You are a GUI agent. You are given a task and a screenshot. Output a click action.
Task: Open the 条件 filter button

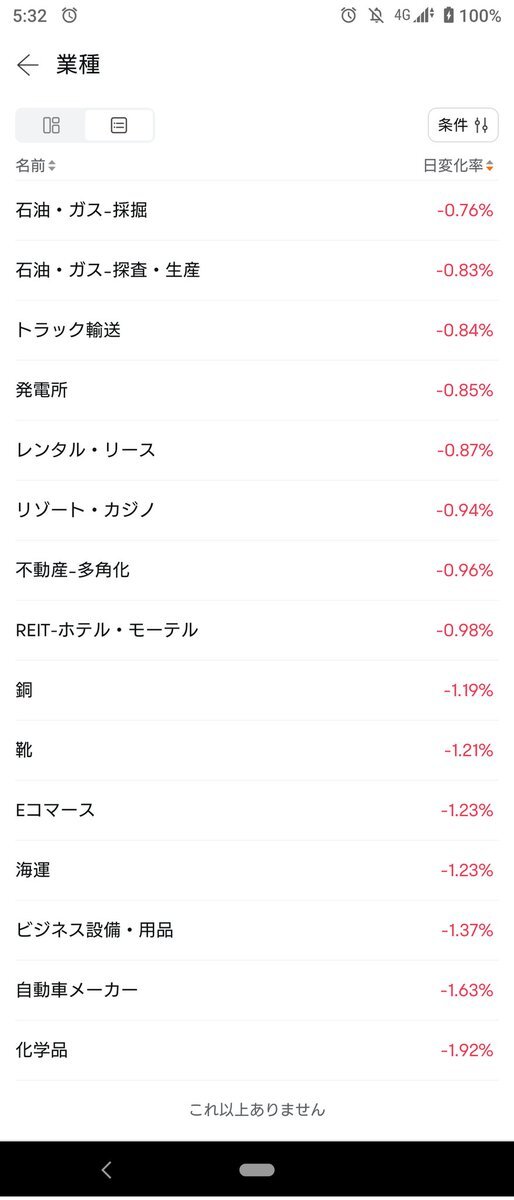463,125
